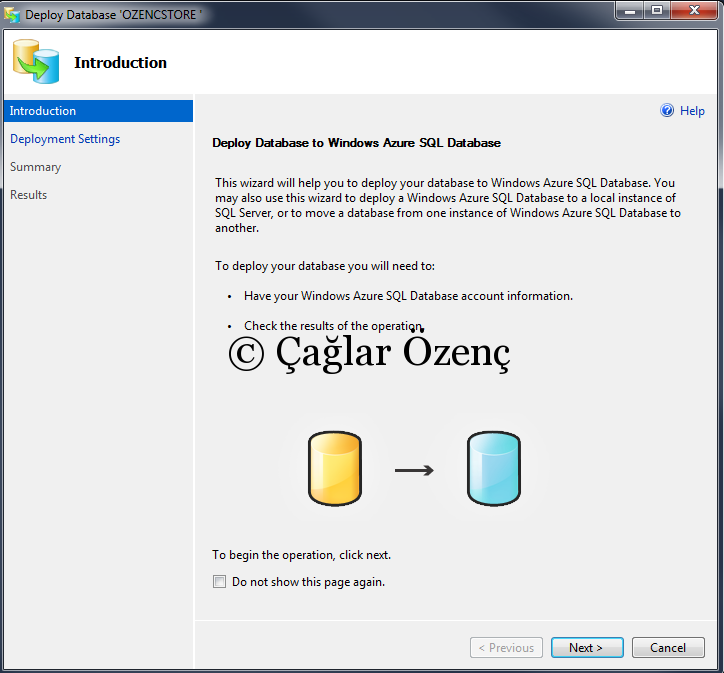
Task: Click the yellow source database cylinder
Action: pyautogui.click(x=335, y=469)
